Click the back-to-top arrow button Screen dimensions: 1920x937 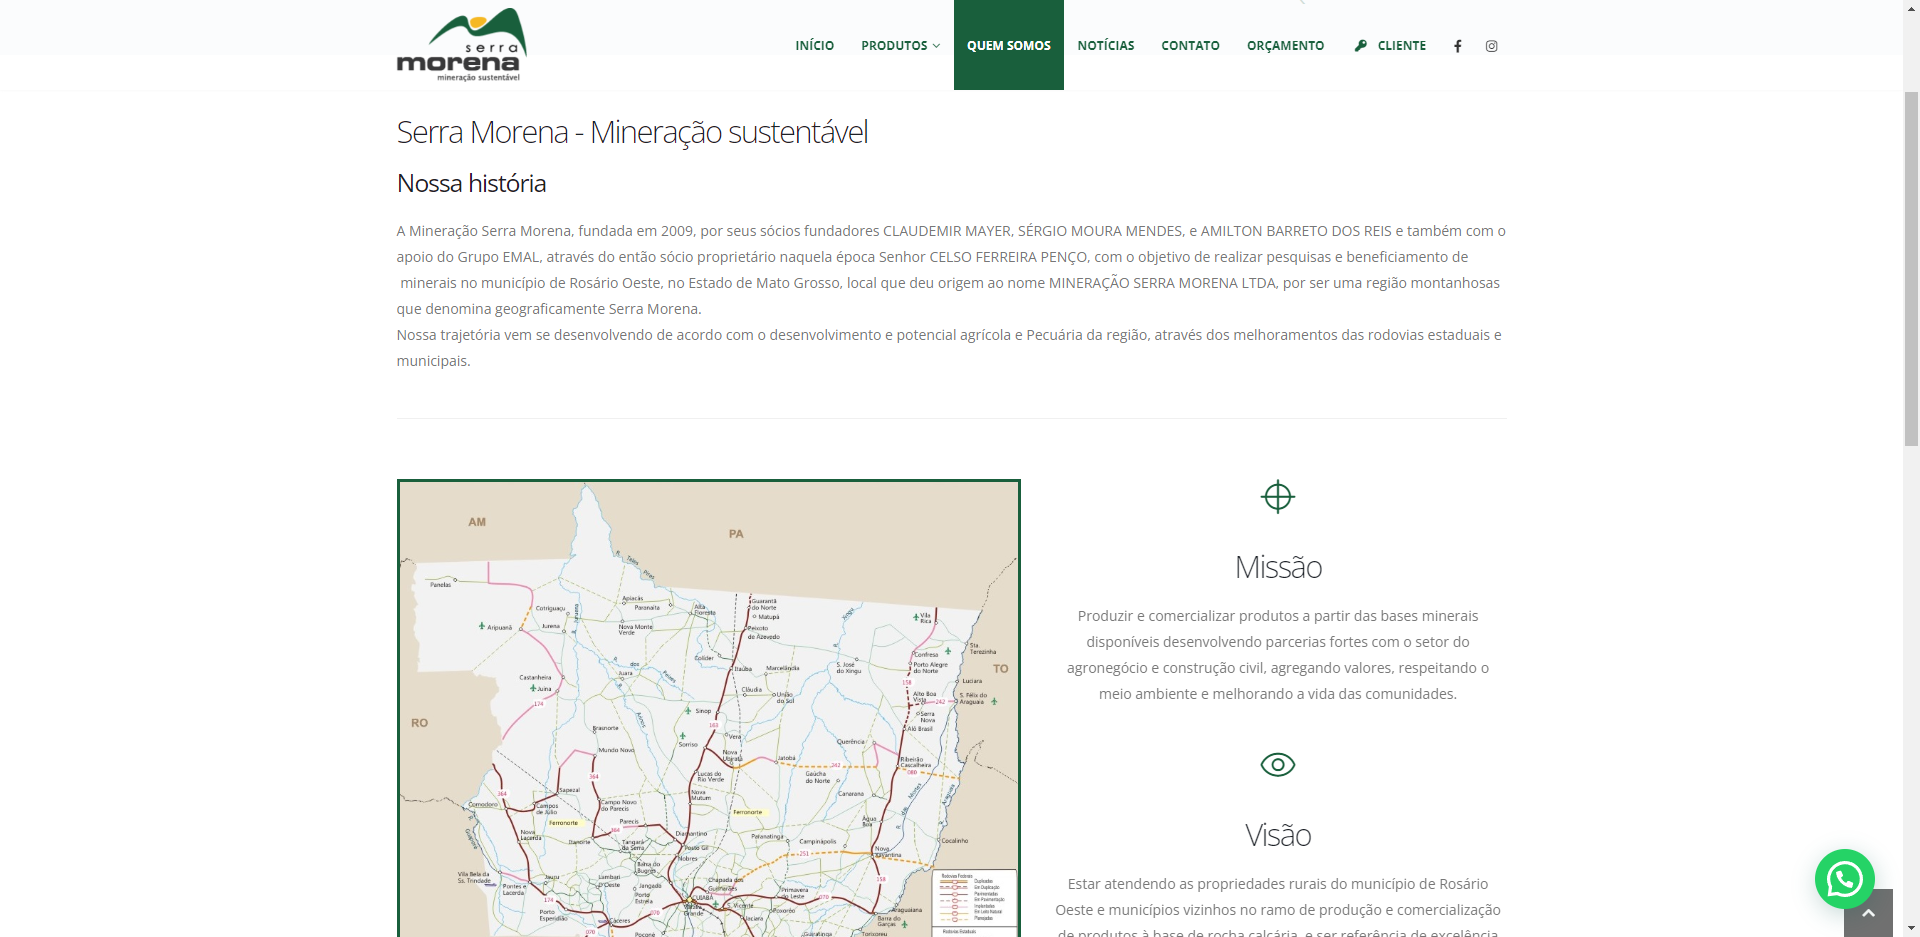pyautogui.click(x=1868, y=913)
